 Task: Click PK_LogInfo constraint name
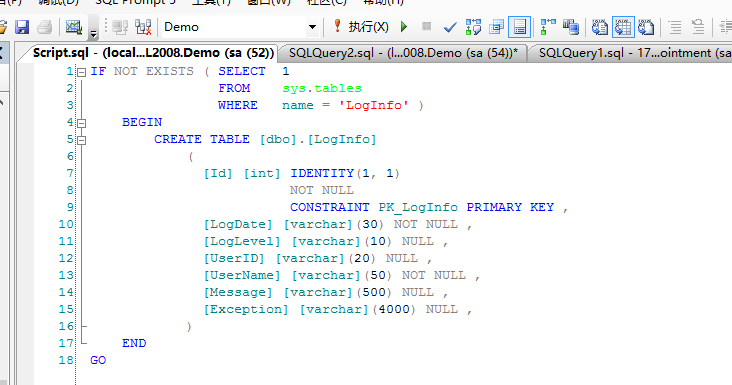(x=418, y=208)
